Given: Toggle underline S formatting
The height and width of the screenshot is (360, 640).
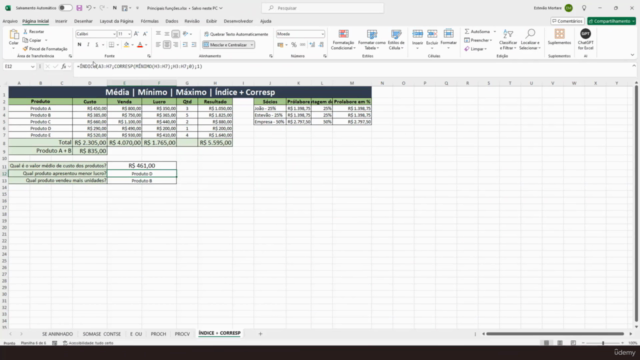Looking at the screenshot, I should tap(97, 44).
